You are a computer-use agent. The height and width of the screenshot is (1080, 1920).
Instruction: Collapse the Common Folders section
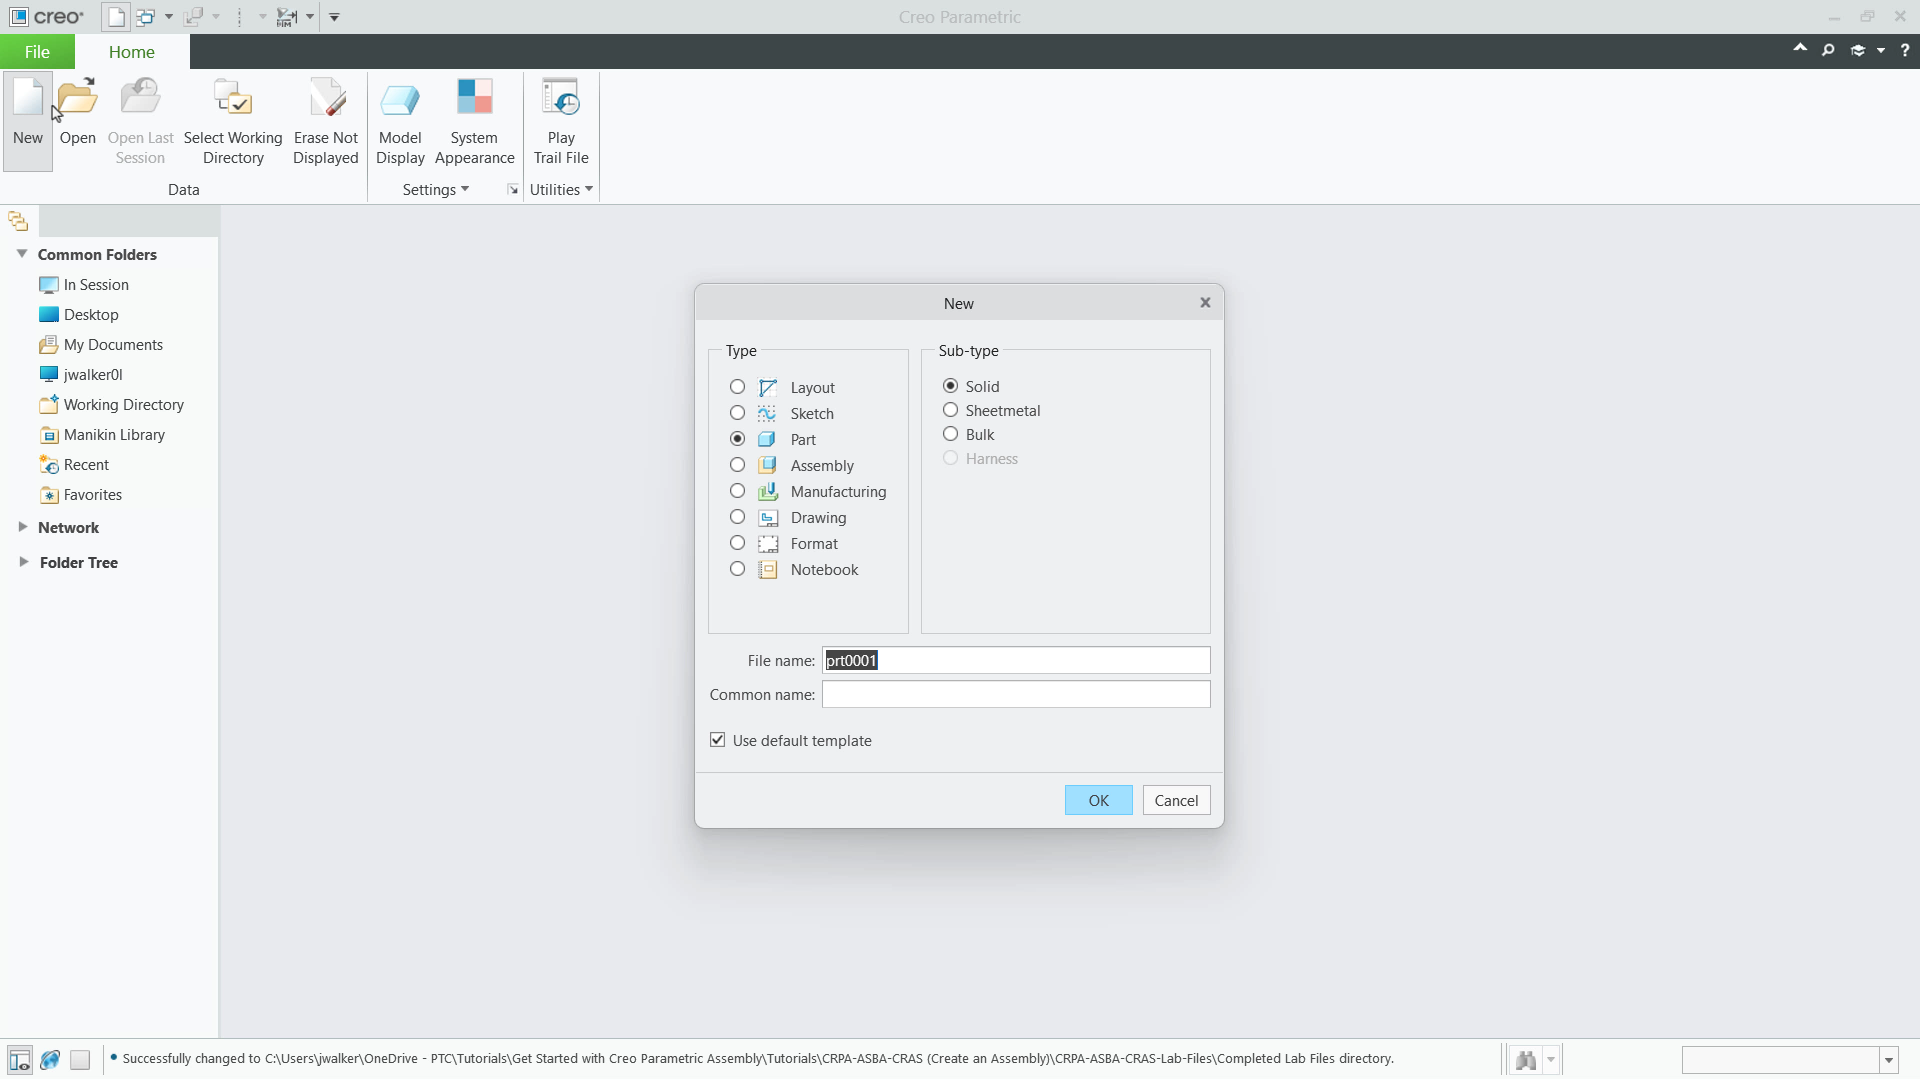tap(22, 254)
